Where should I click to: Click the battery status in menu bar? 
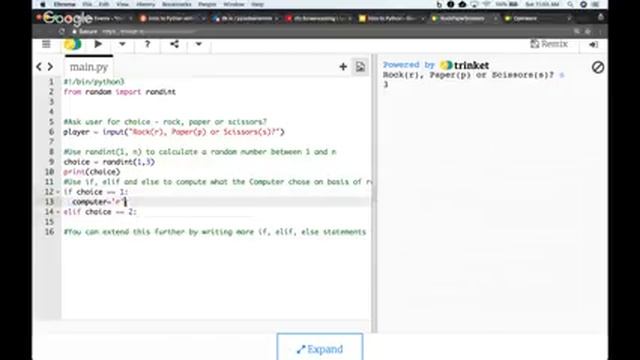(x=507, y=4)
